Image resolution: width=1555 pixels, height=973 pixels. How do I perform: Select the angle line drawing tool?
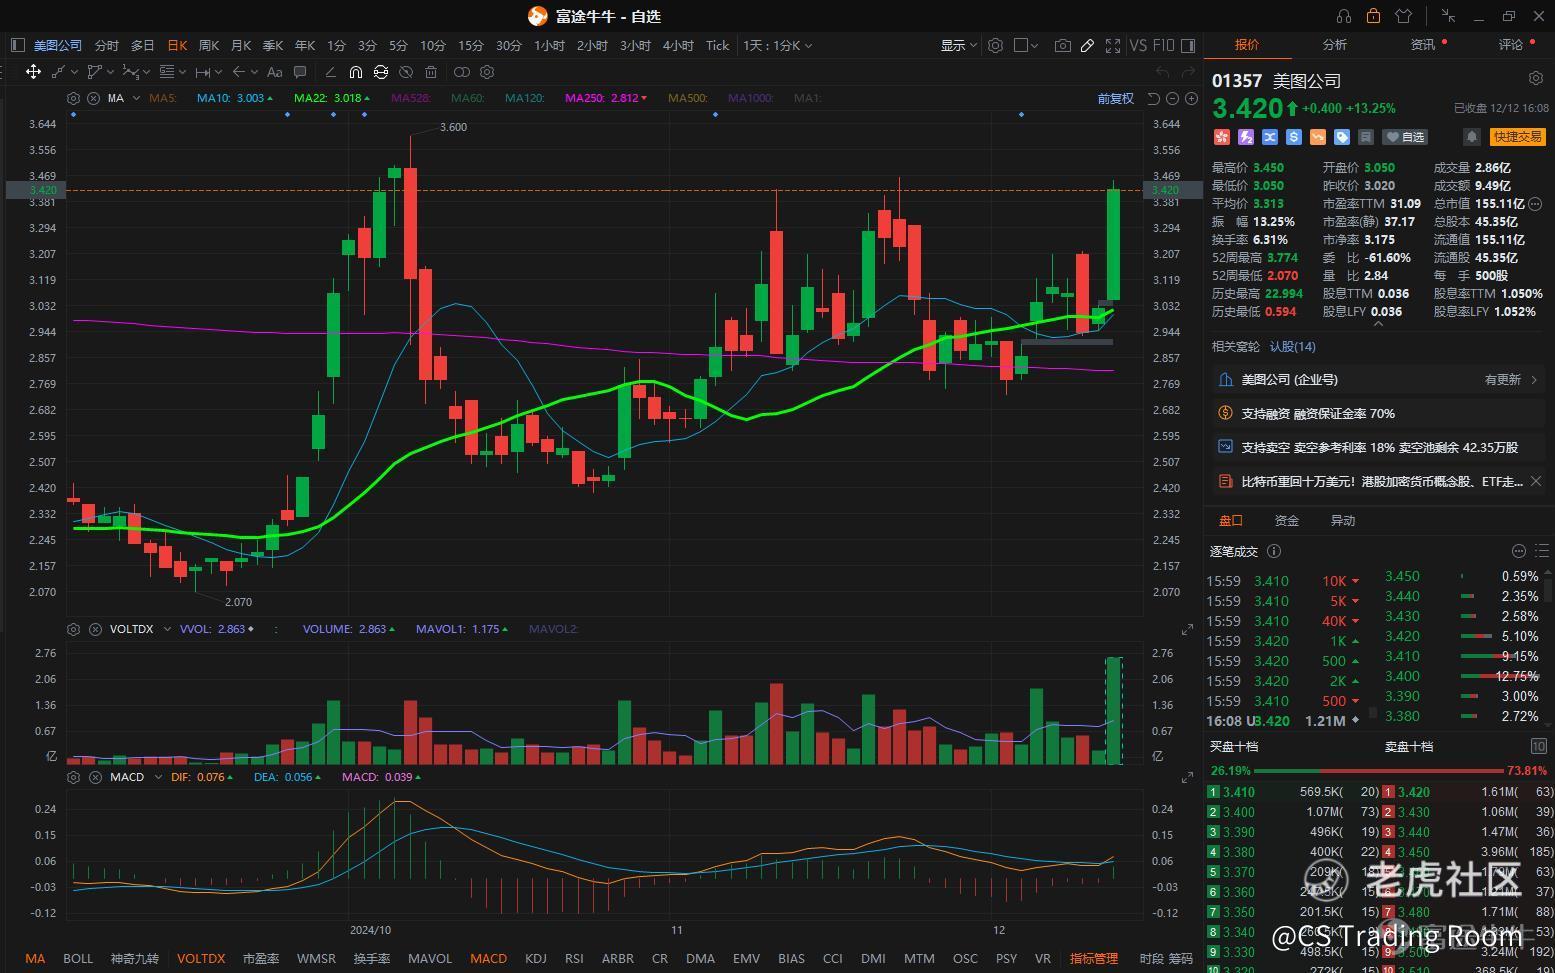330,72
